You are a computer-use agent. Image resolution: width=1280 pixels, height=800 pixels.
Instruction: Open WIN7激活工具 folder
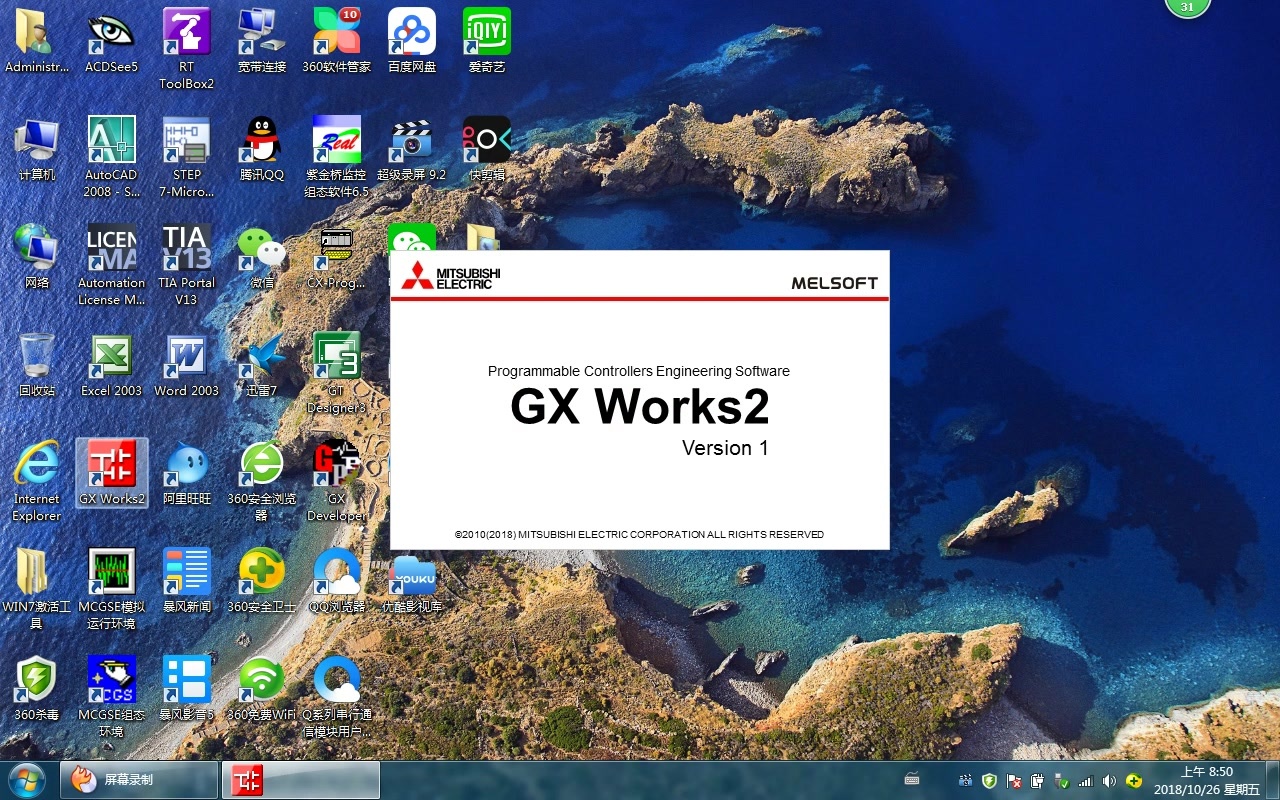37,588
